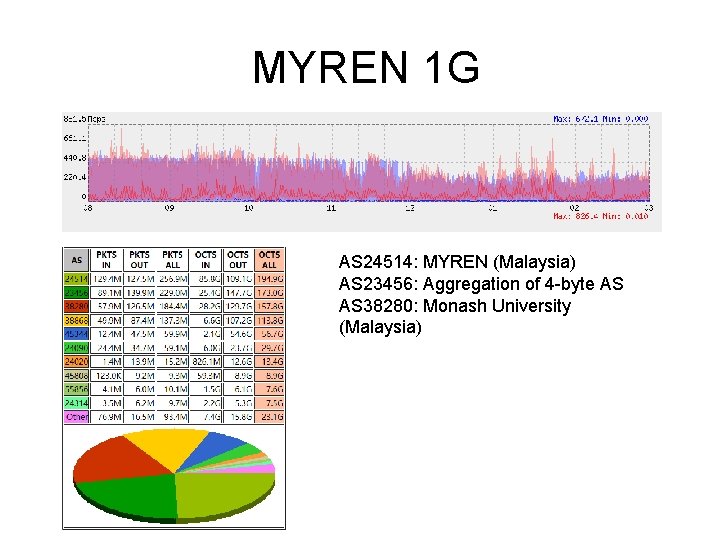This screenshot has height=540, width=720.
Task: Select the PKTS IN column header
Action: (107, 260)
